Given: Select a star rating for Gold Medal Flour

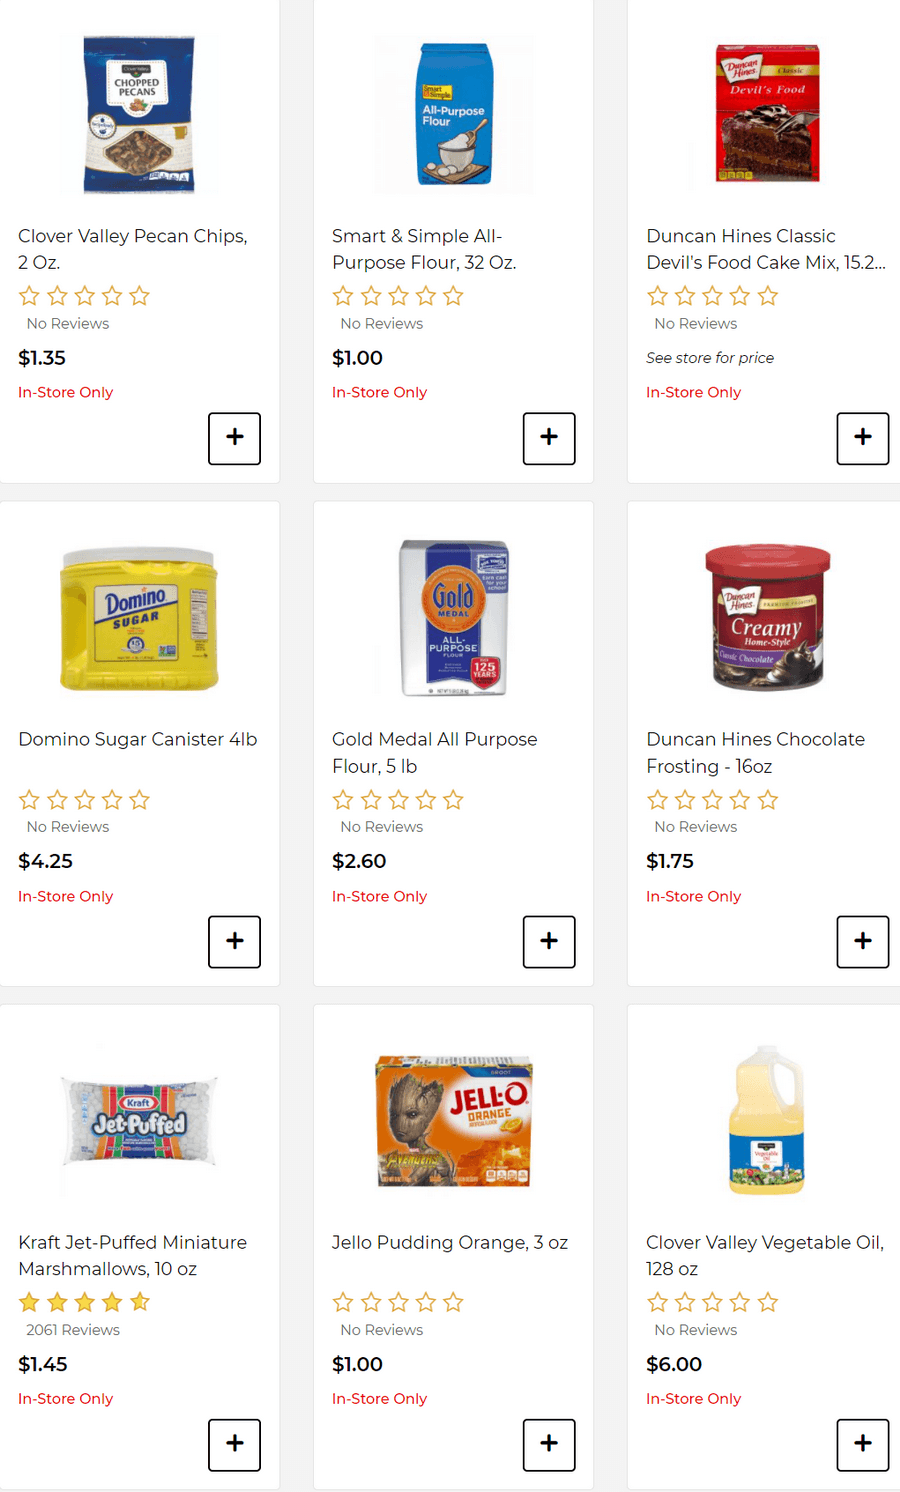Looking at the screenshot, I should tap(397, 799).
